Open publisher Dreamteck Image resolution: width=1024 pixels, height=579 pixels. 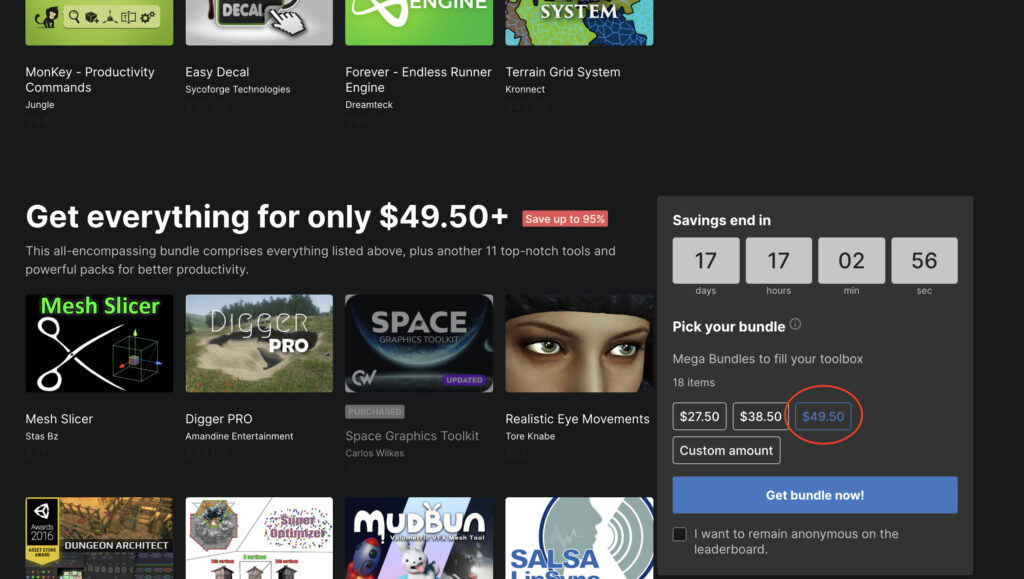coord(369,105)
